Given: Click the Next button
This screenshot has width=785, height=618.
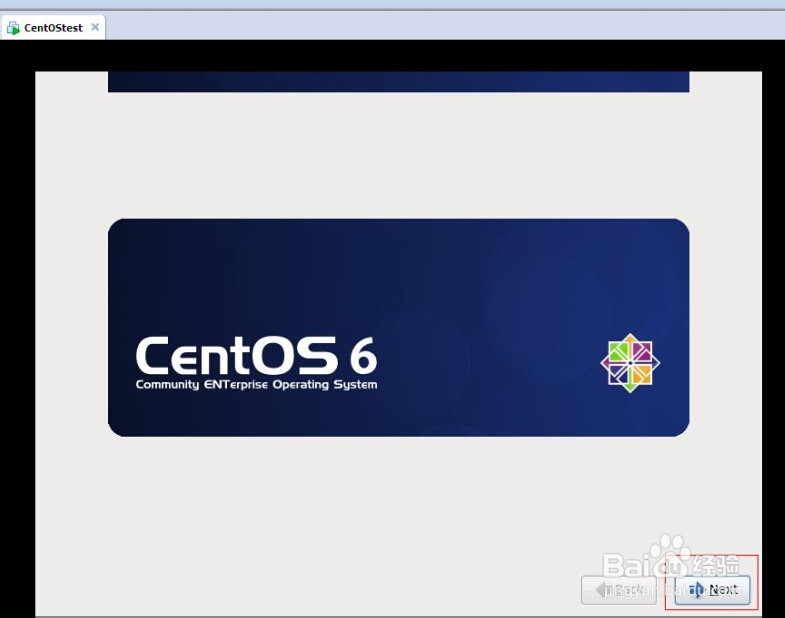Looking at the screenshot, I should tap(712, 590).
